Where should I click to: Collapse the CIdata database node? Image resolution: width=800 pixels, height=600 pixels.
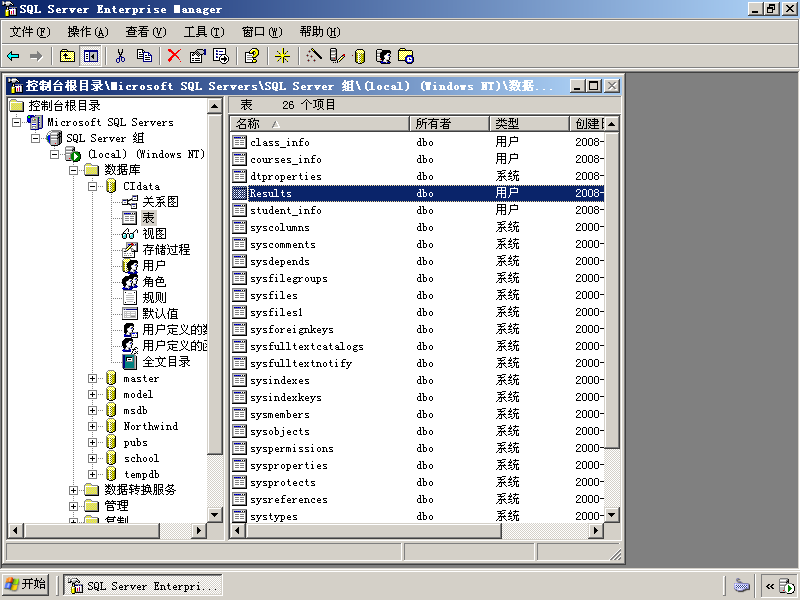(92, 186)
